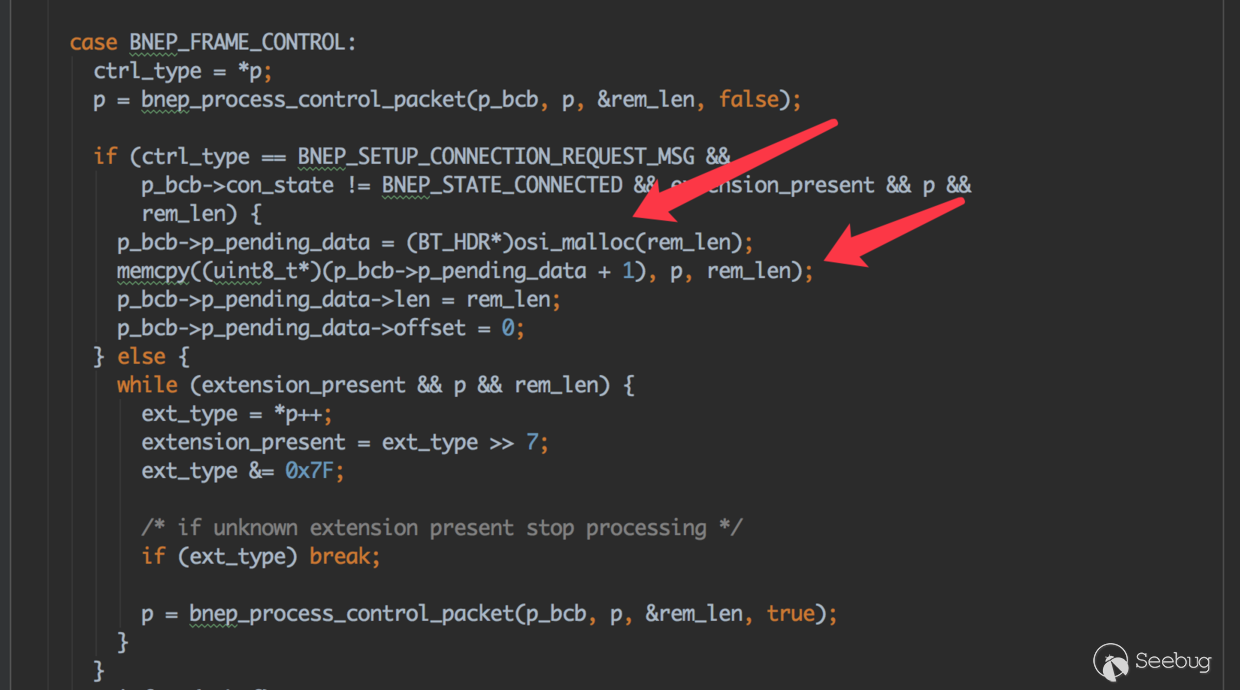Click the 'case' keyword
The image size is (1240, 690).
pos(94,42)
